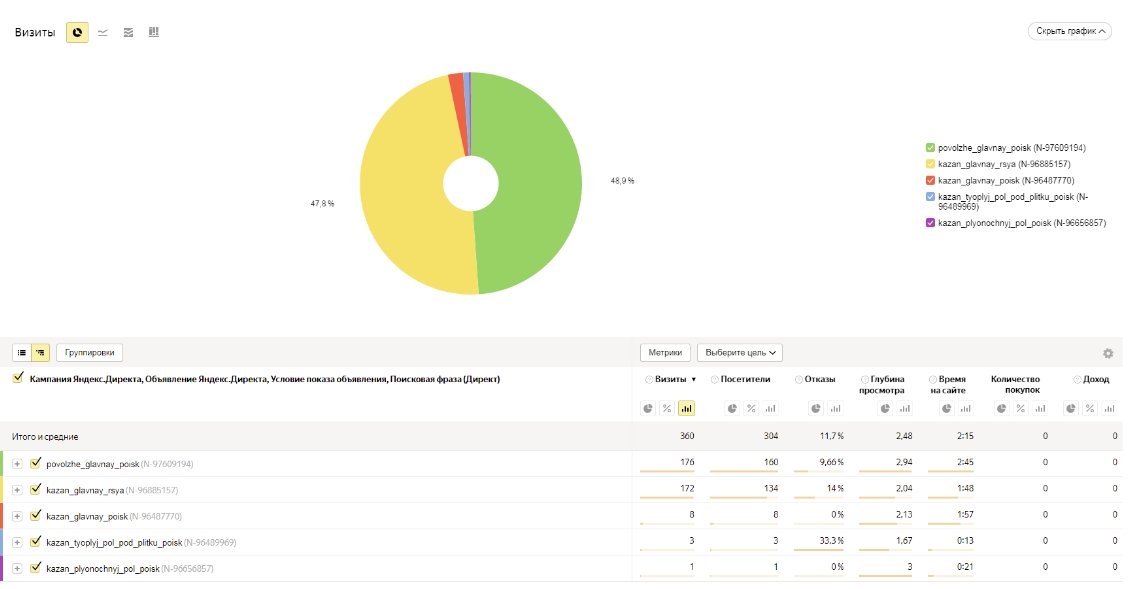Click the Группировки button

click(89, 352)
